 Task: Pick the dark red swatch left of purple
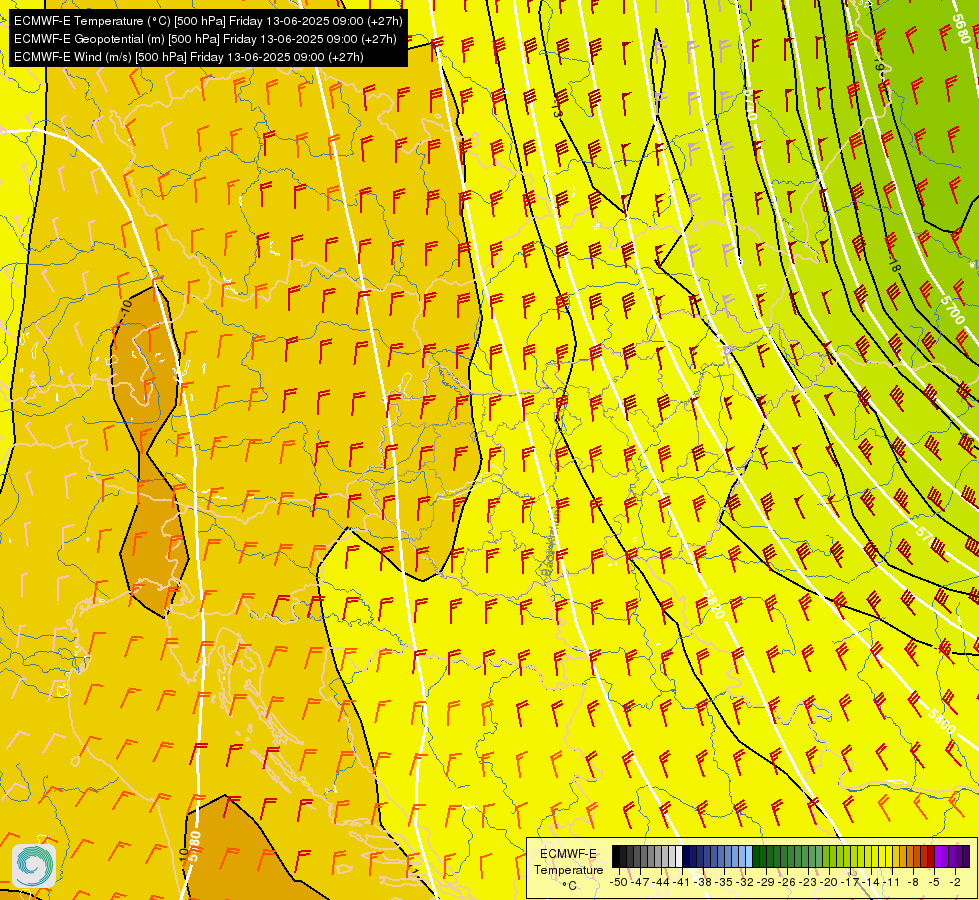point(931,856)
